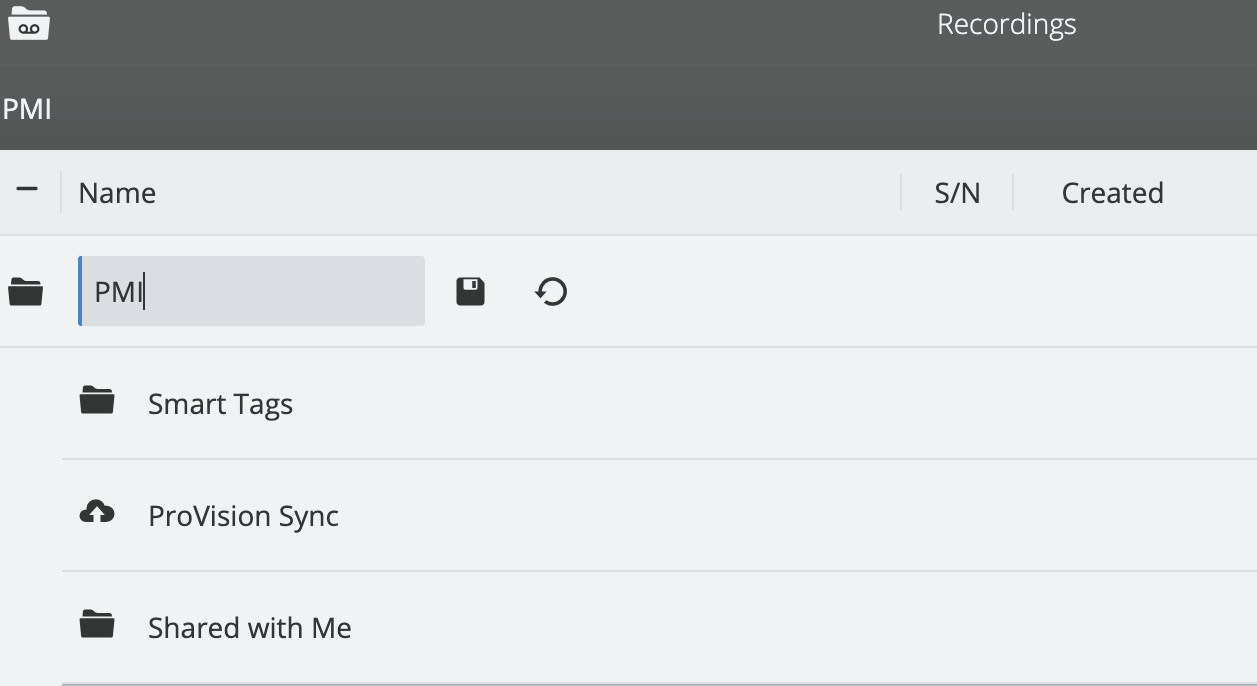
Task: Collapse all folders using the minus control
Action: (28, 190)
